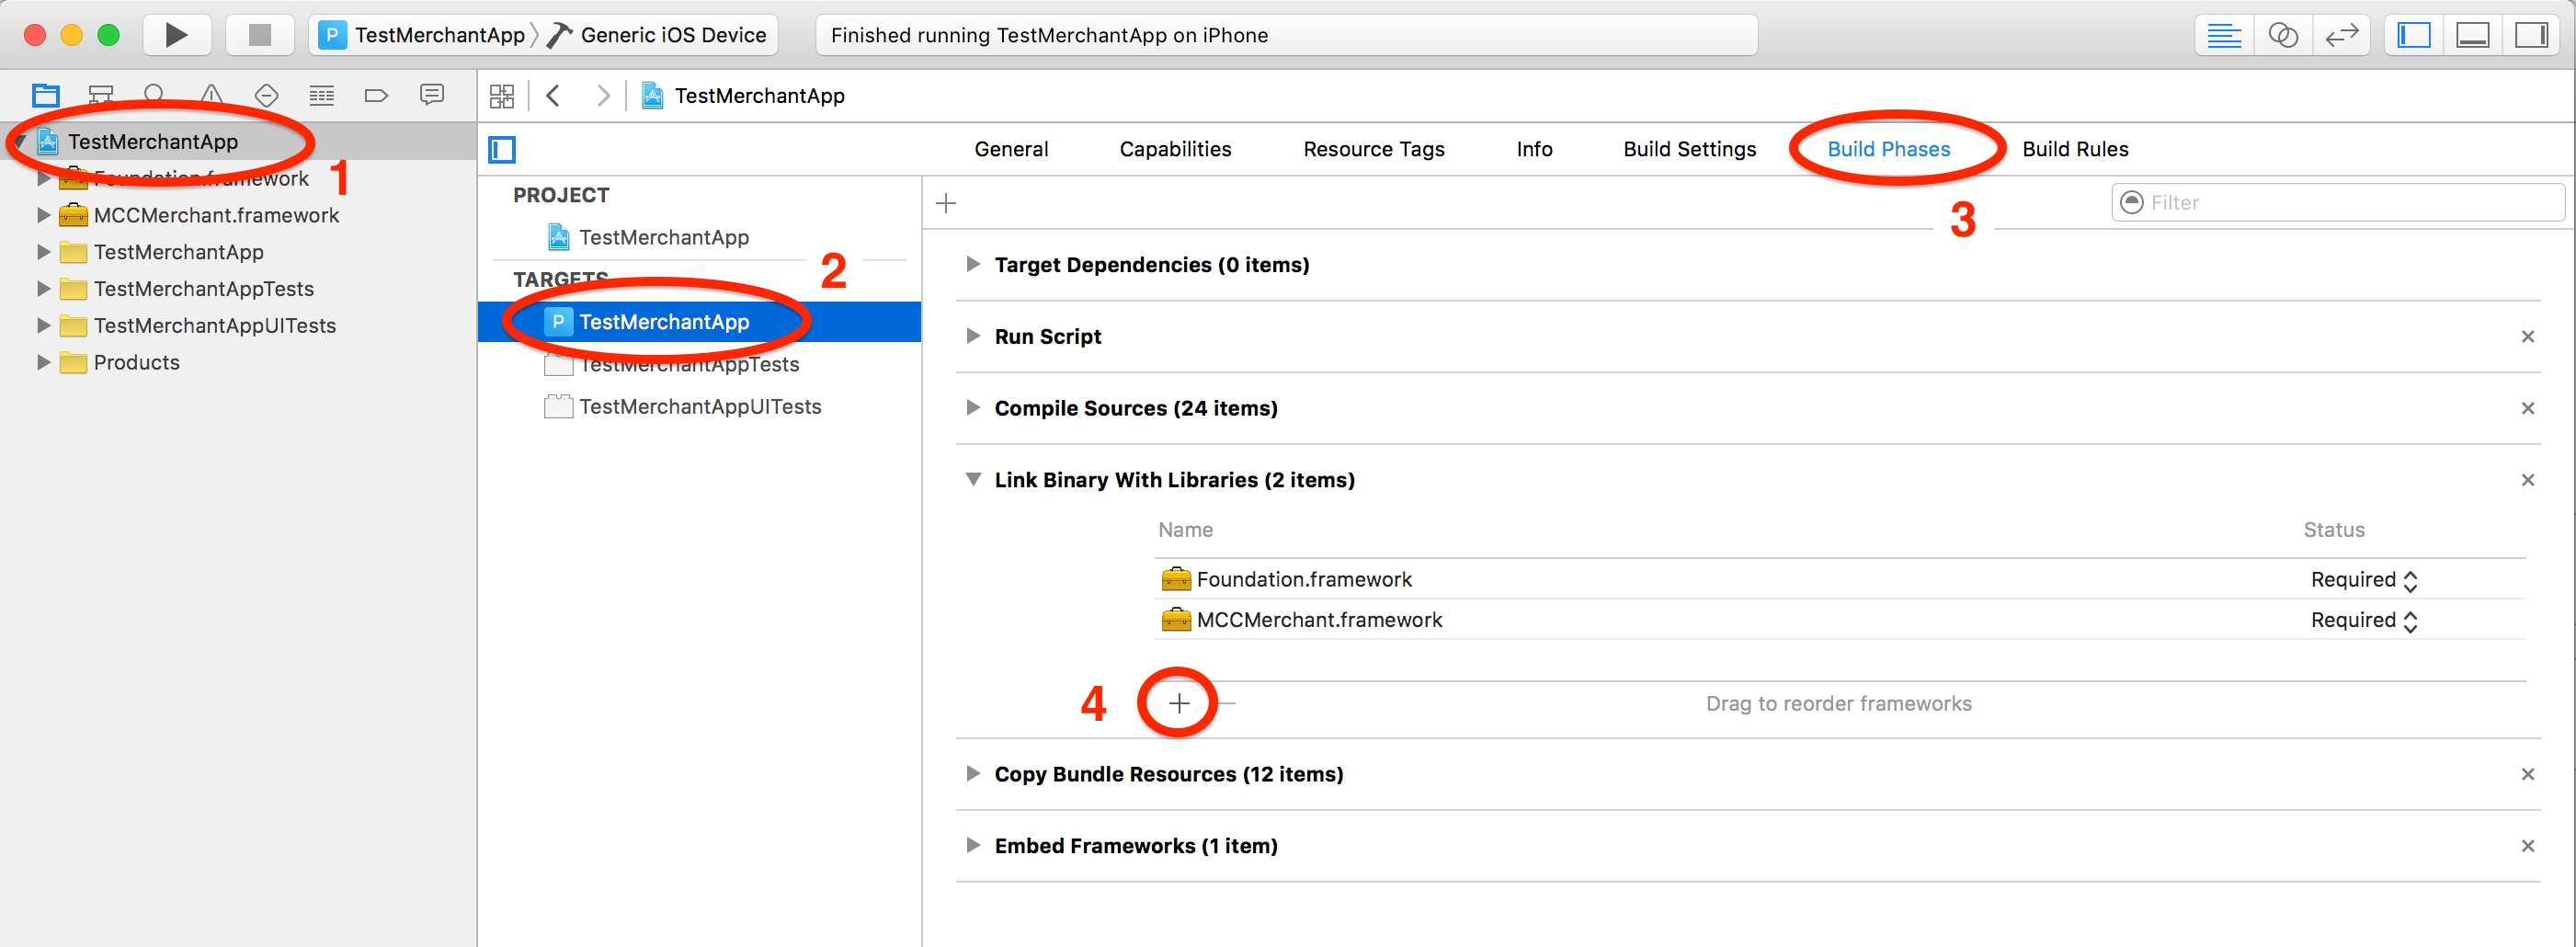Expand Copy Bundle Resources section
Image resolution: width=2576 pixels, height=947 pixels.
[x=973, y=774]
